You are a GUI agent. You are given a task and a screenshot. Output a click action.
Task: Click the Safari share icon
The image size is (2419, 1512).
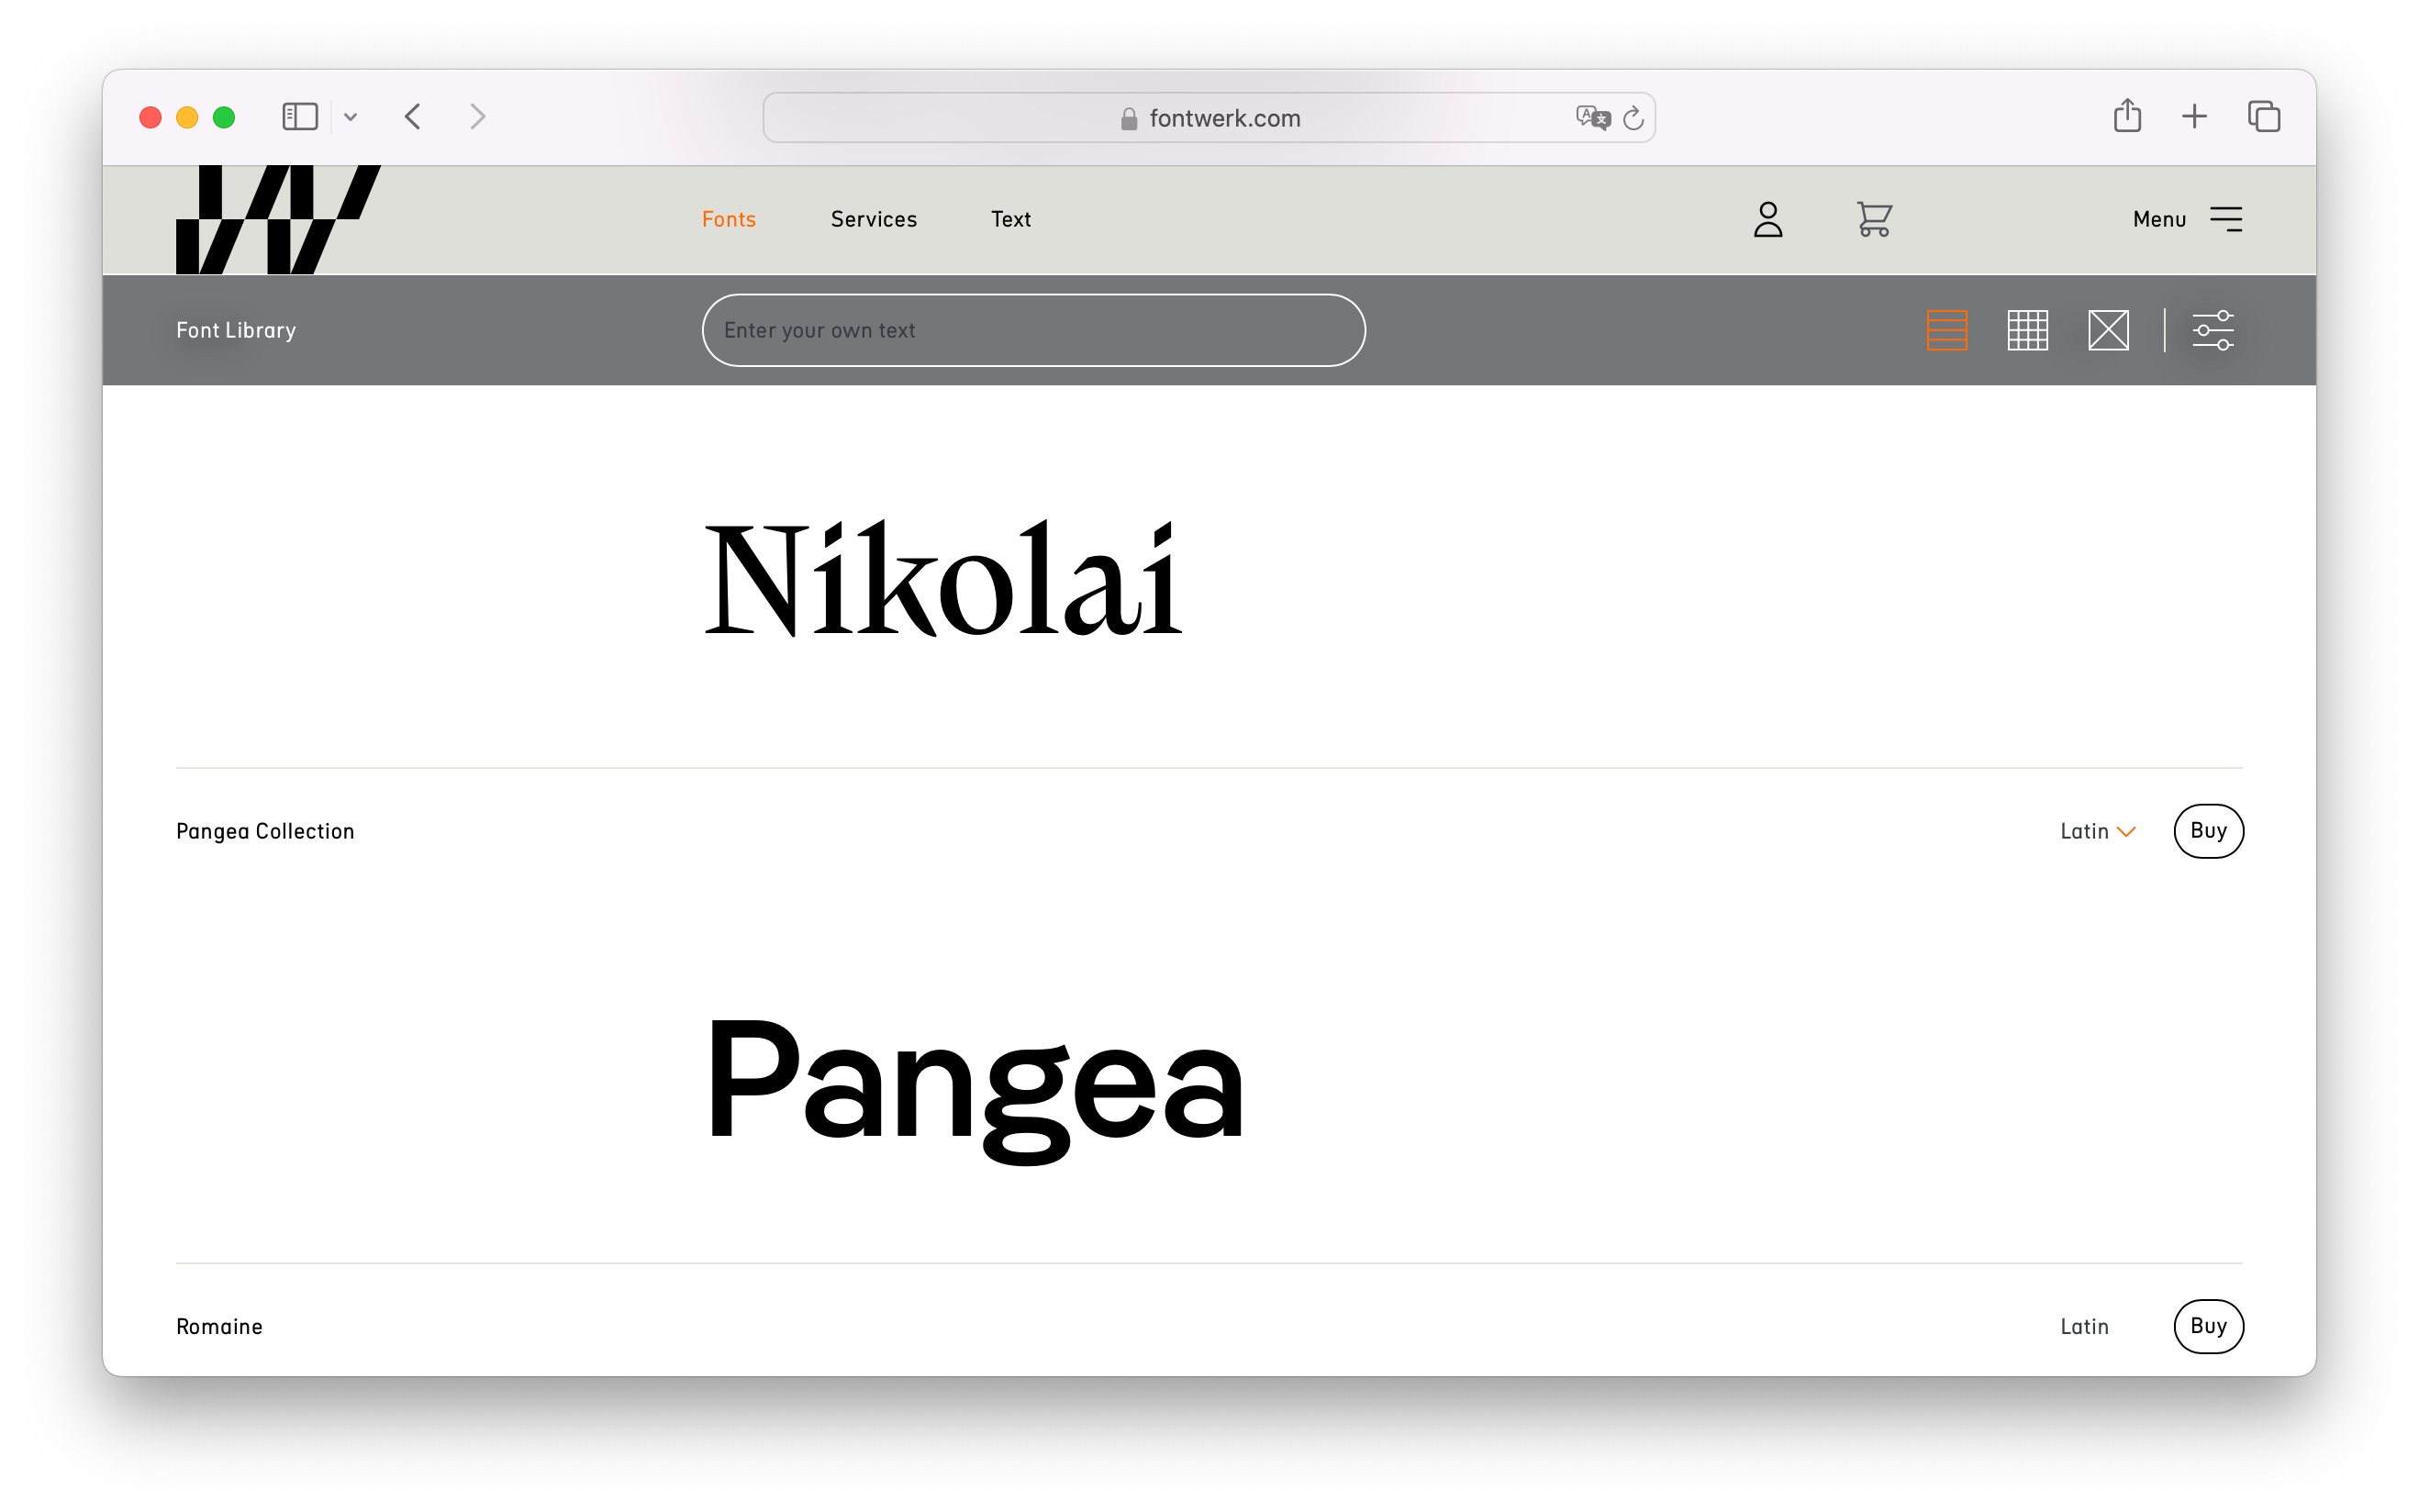[x=2127, y=116]
